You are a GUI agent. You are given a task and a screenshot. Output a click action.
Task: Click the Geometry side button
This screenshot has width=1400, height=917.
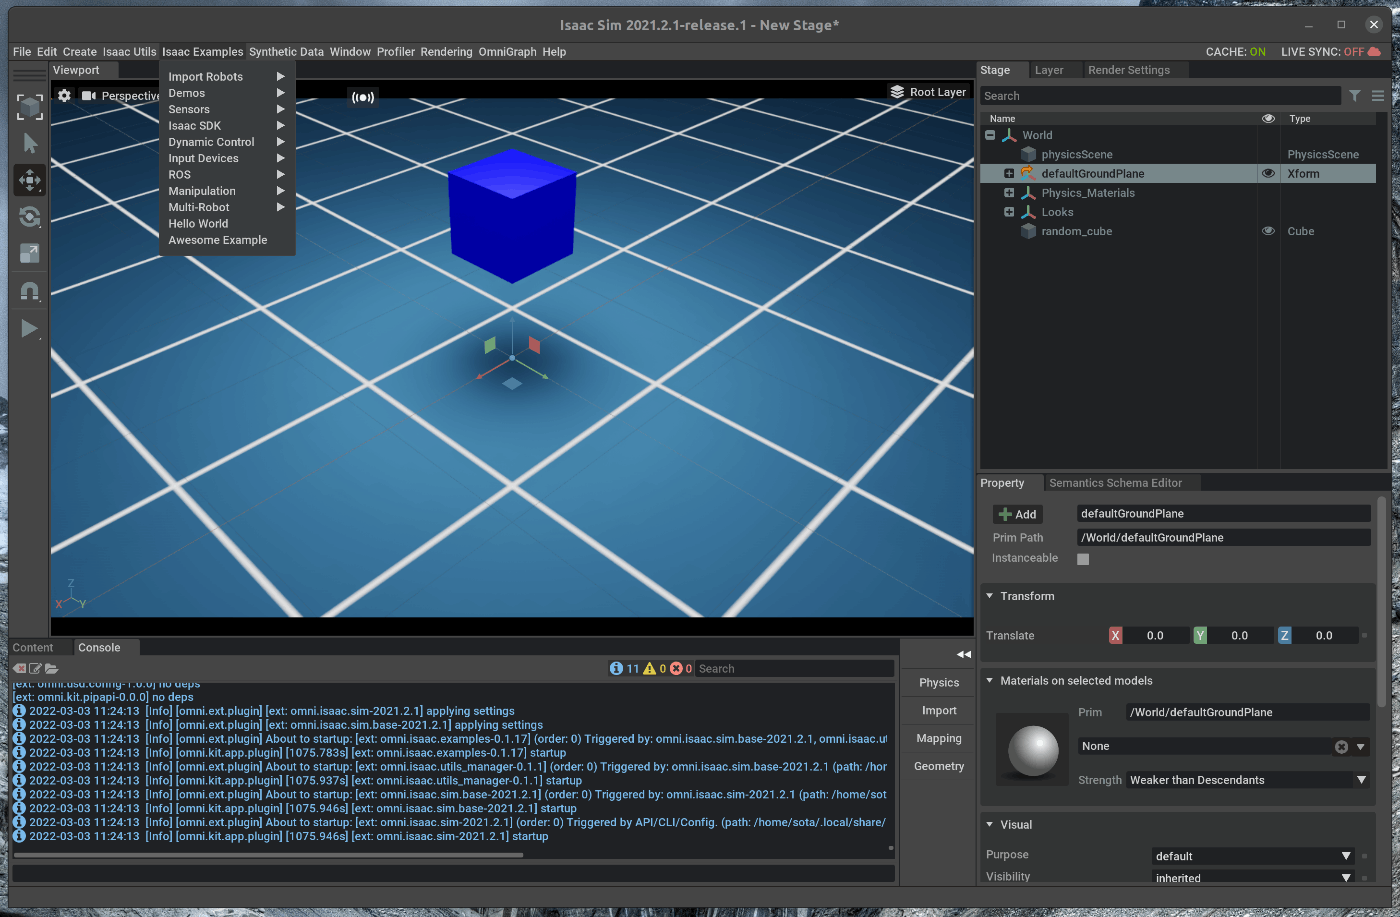939,767
